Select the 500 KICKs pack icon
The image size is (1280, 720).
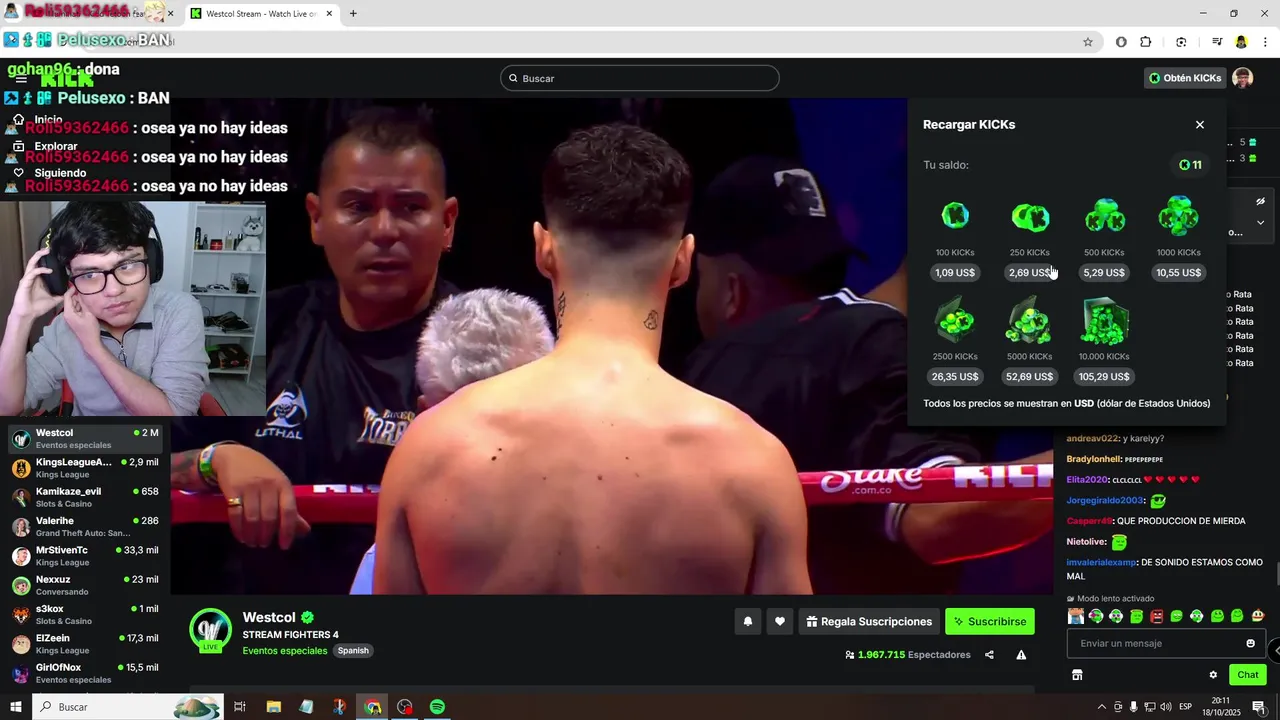click(x=1105, y=216)
